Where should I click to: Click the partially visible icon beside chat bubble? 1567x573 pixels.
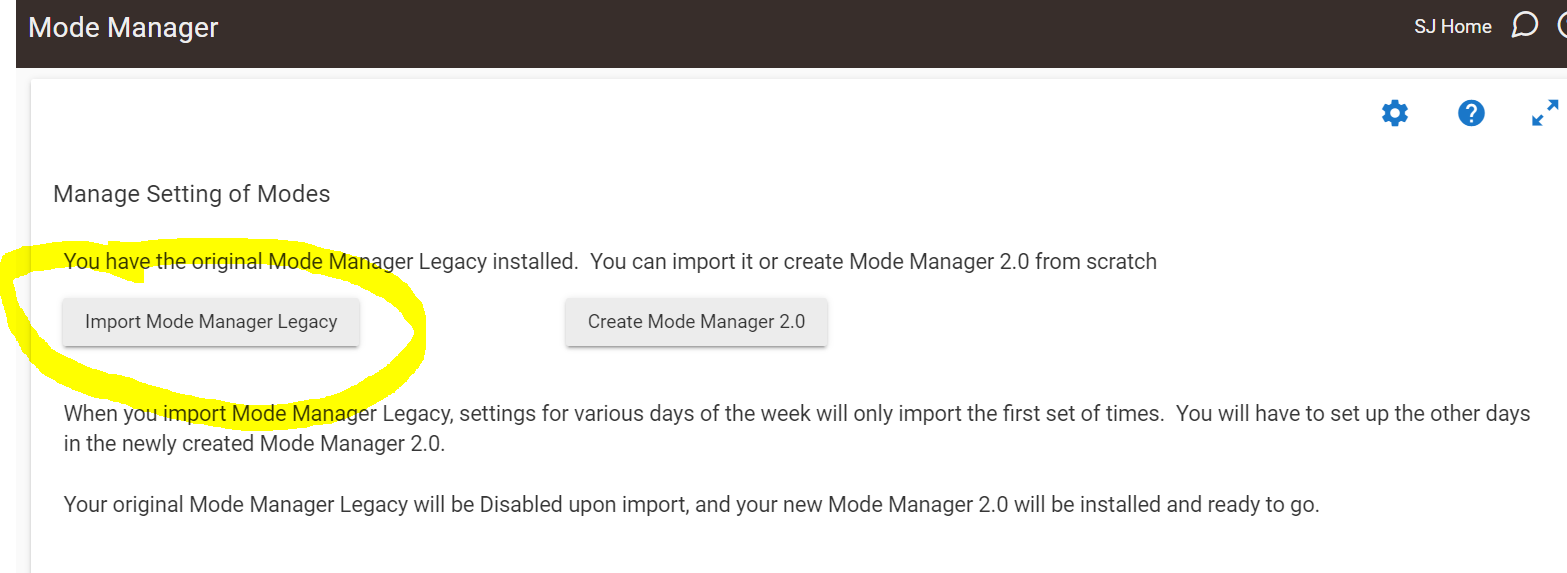coord(1562,26)
